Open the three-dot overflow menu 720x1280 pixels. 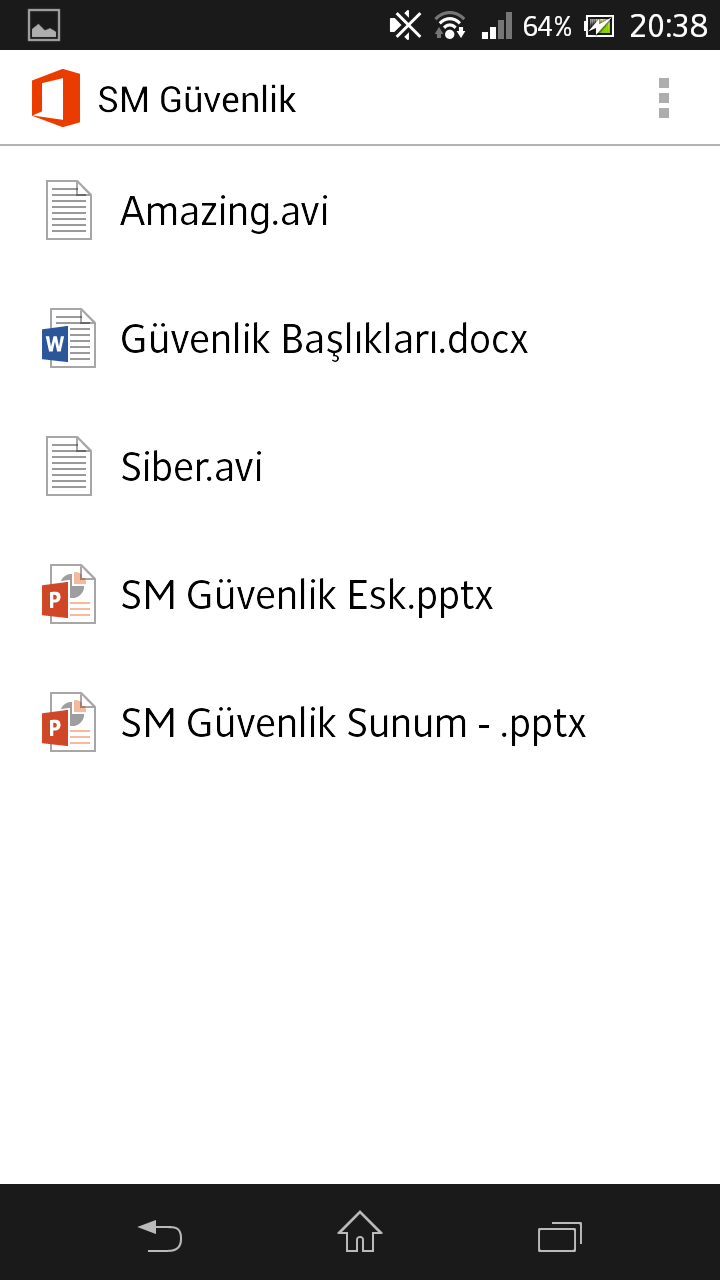click(664, 98)
